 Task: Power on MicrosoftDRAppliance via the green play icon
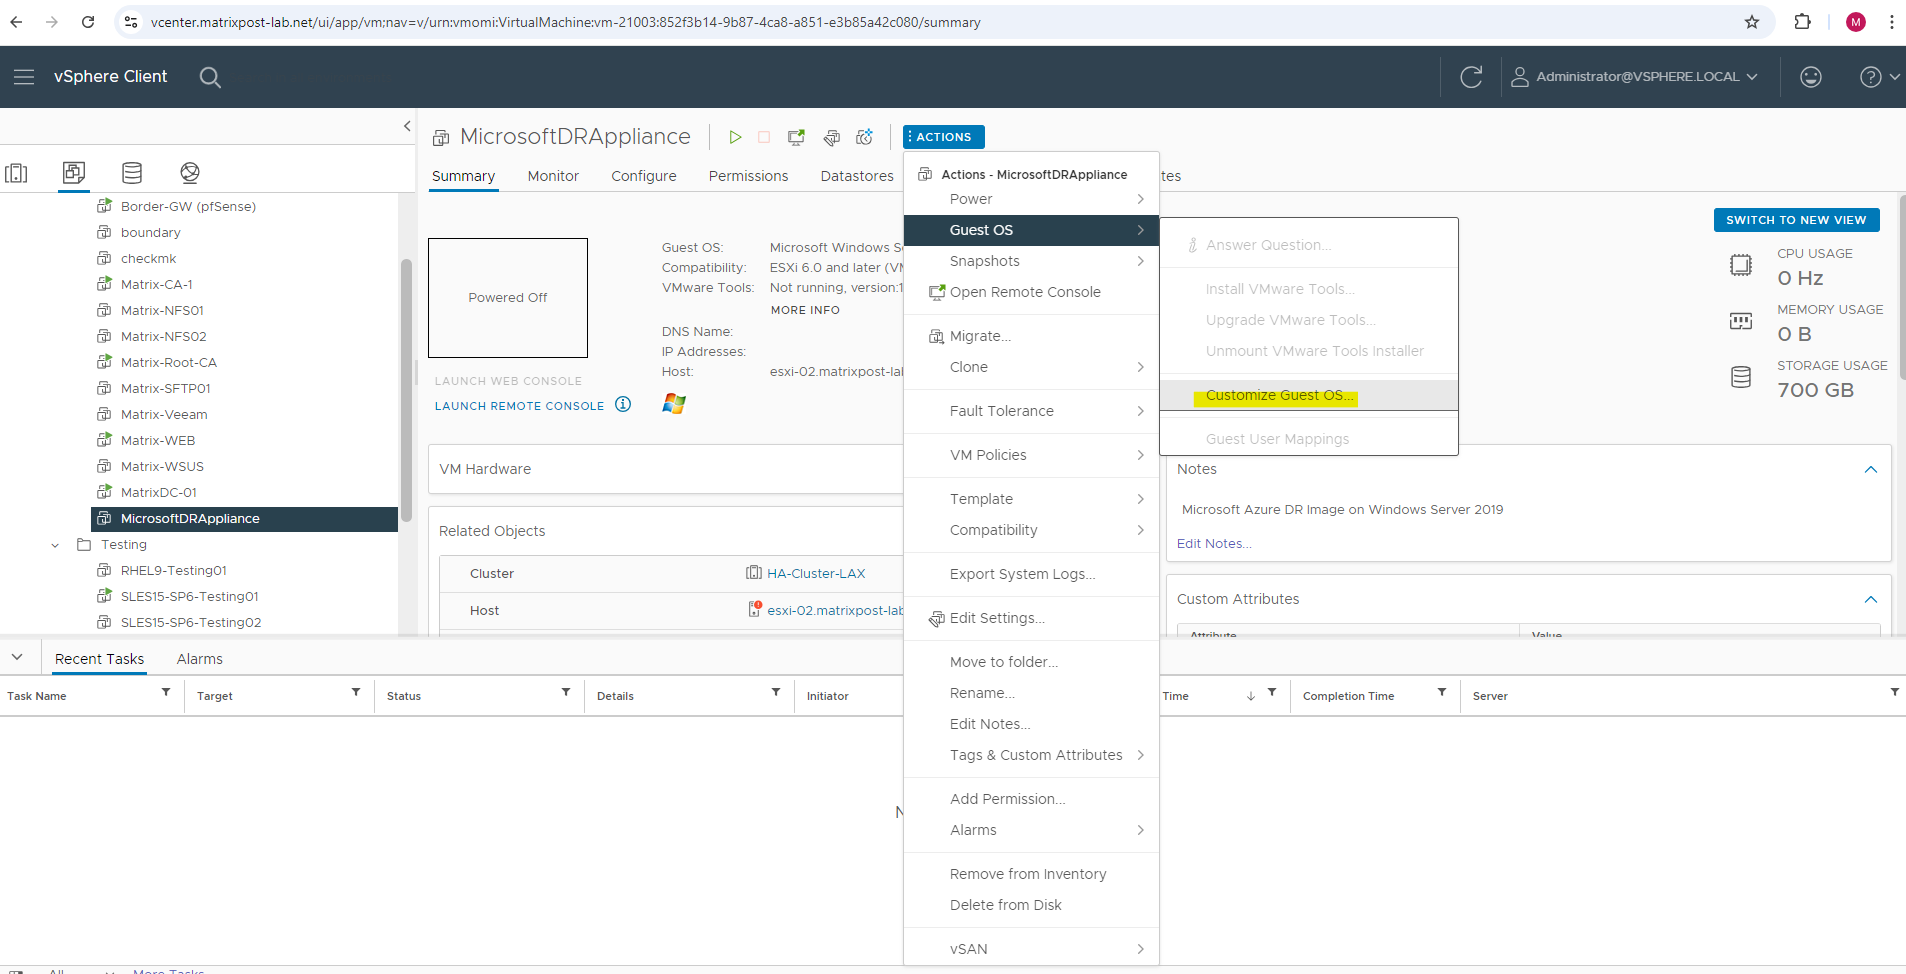[736, 137]
